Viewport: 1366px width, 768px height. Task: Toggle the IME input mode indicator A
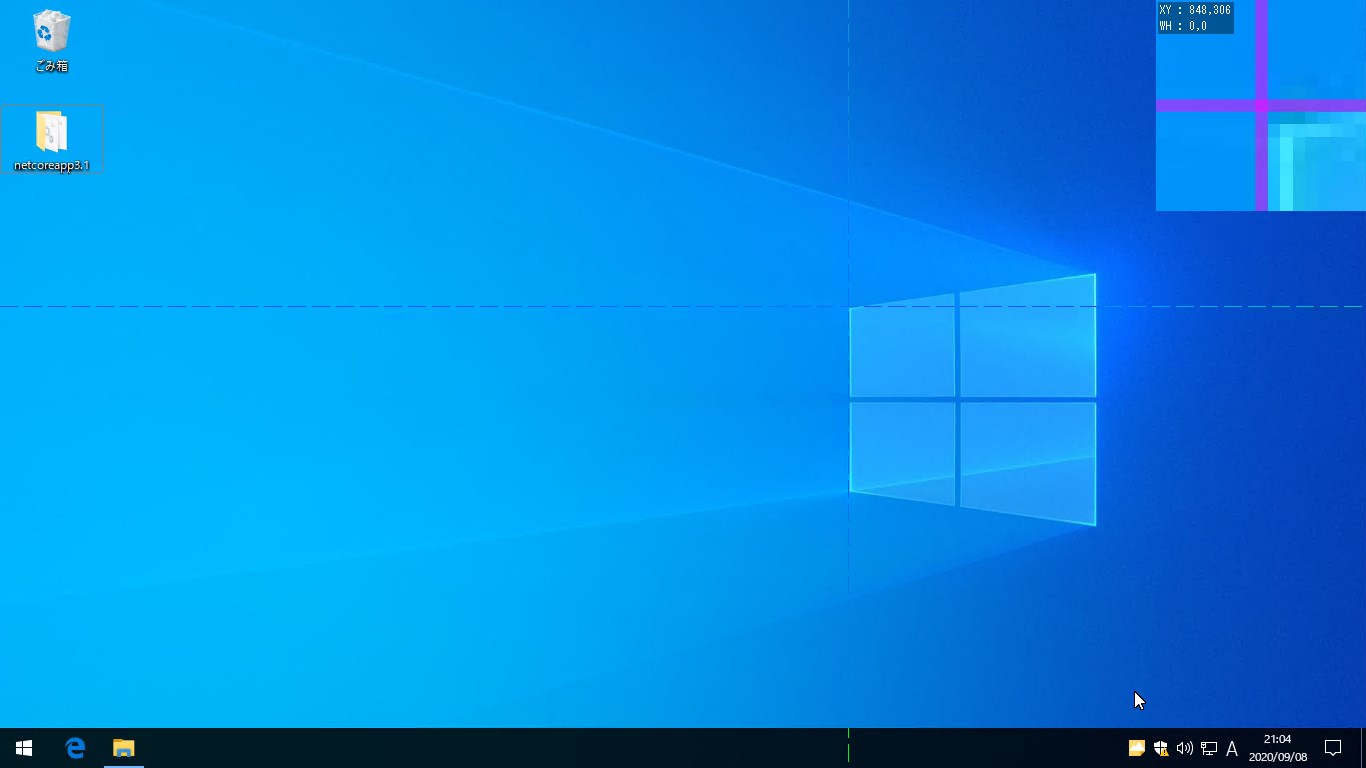(1232, 748)
